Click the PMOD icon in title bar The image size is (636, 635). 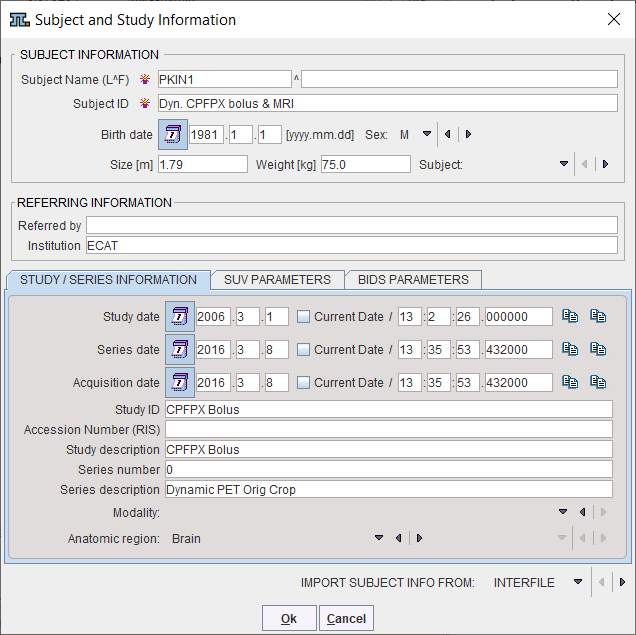[x=19, y=19]
